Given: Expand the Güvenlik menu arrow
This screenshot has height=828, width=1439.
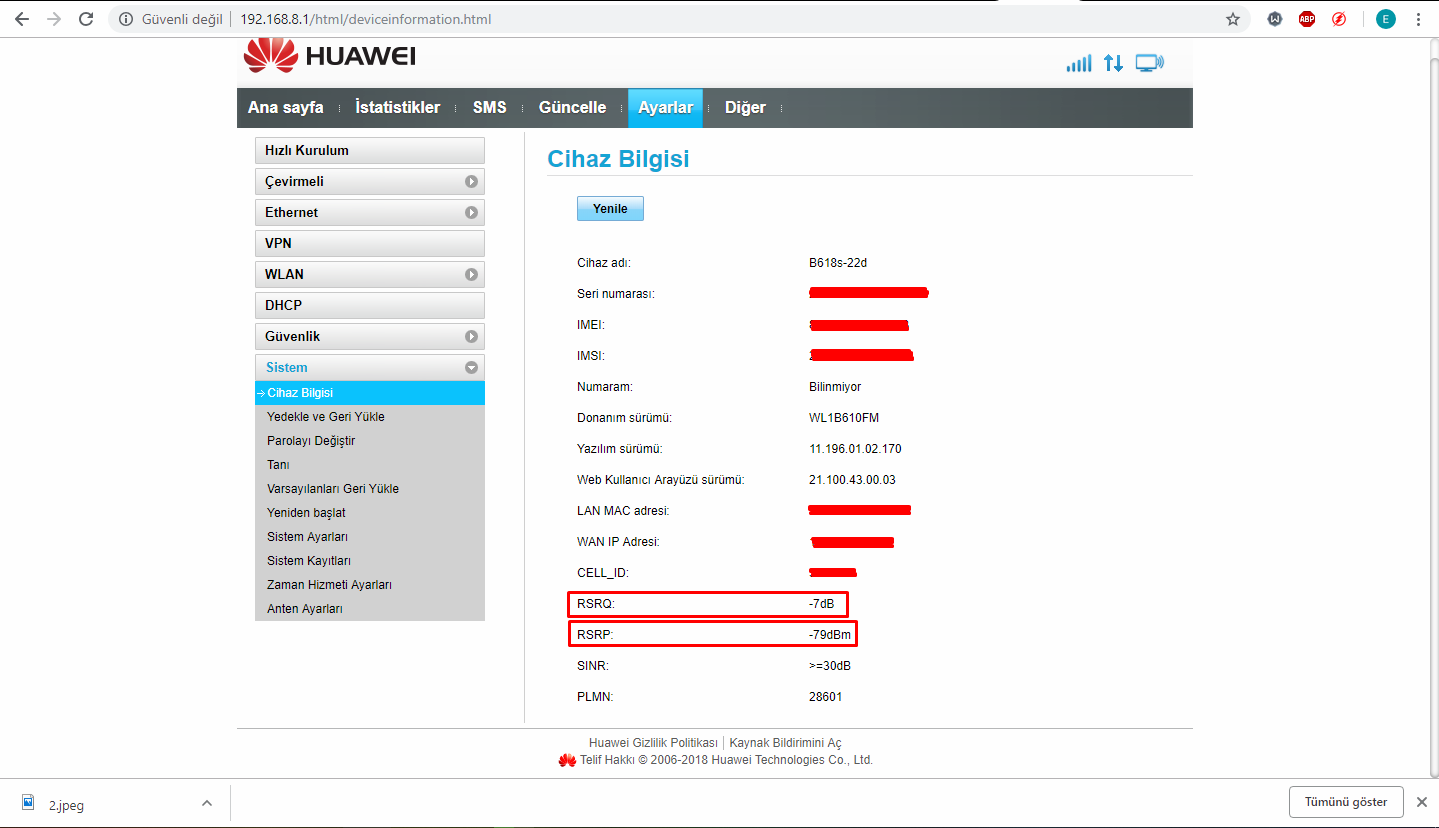Looking at the screenshot, I should (x=471, y=337).
